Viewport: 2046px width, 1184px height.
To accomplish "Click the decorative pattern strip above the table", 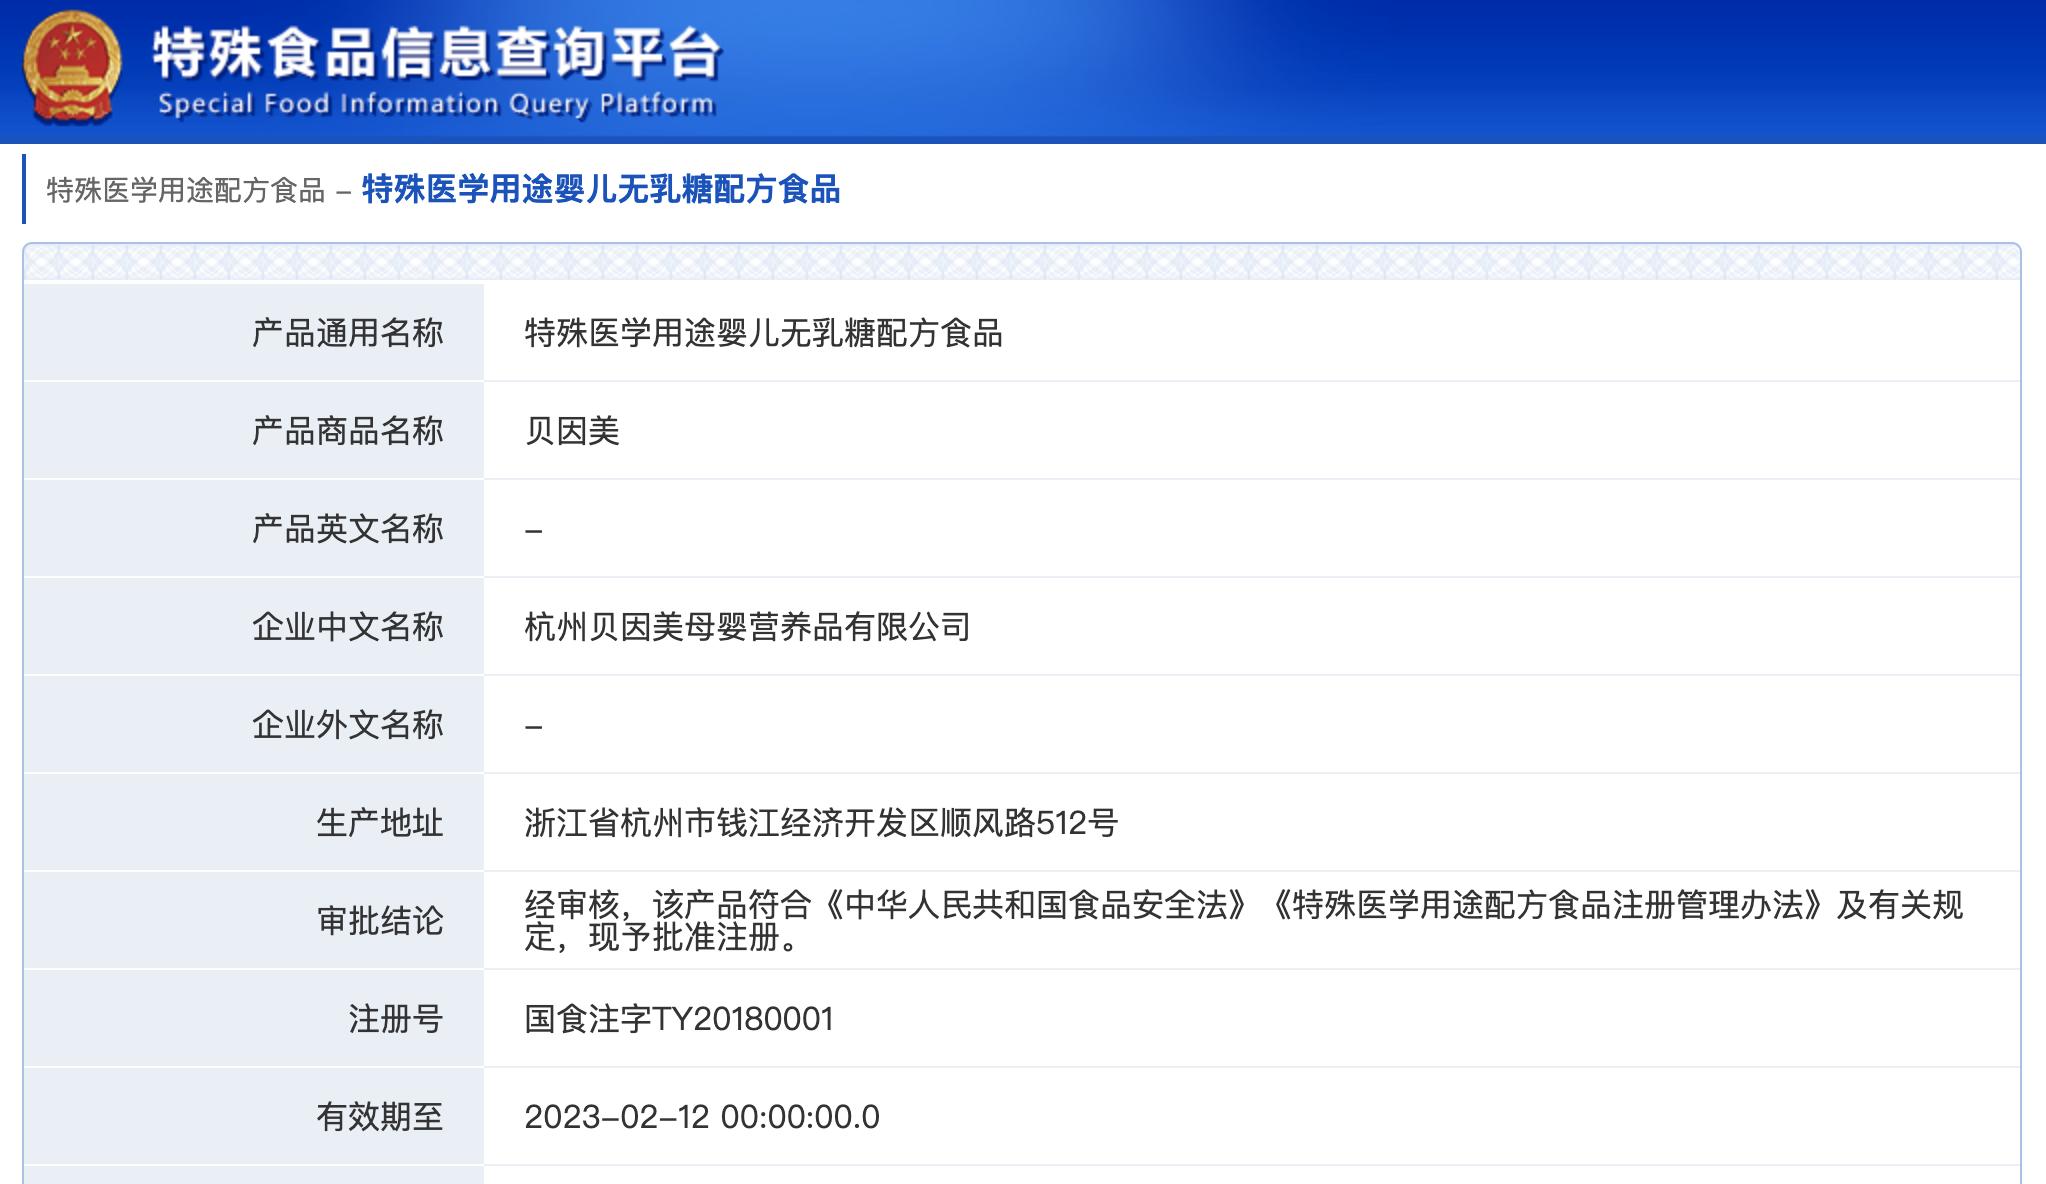I will (1020, 262).
